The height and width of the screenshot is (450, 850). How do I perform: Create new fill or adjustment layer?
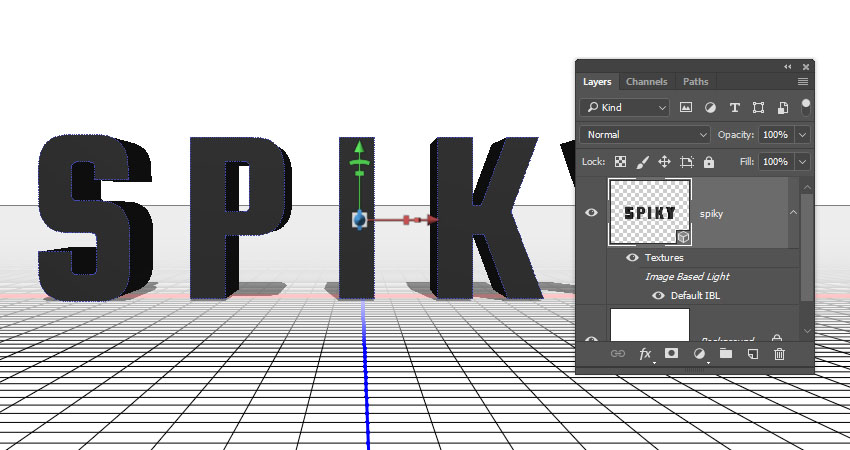(699, 354)
